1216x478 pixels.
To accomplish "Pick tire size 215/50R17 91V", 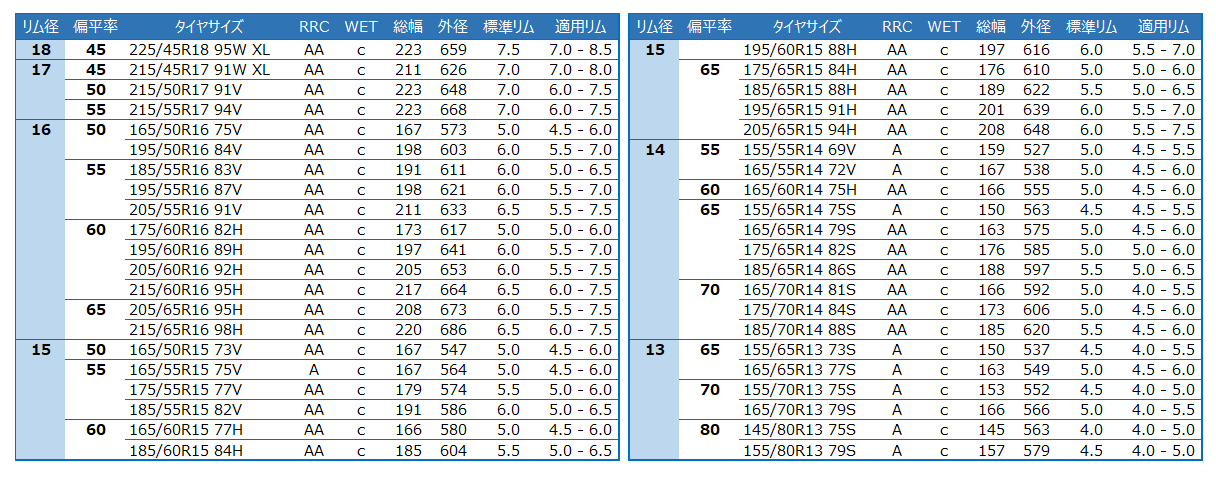I will [186, 89].
